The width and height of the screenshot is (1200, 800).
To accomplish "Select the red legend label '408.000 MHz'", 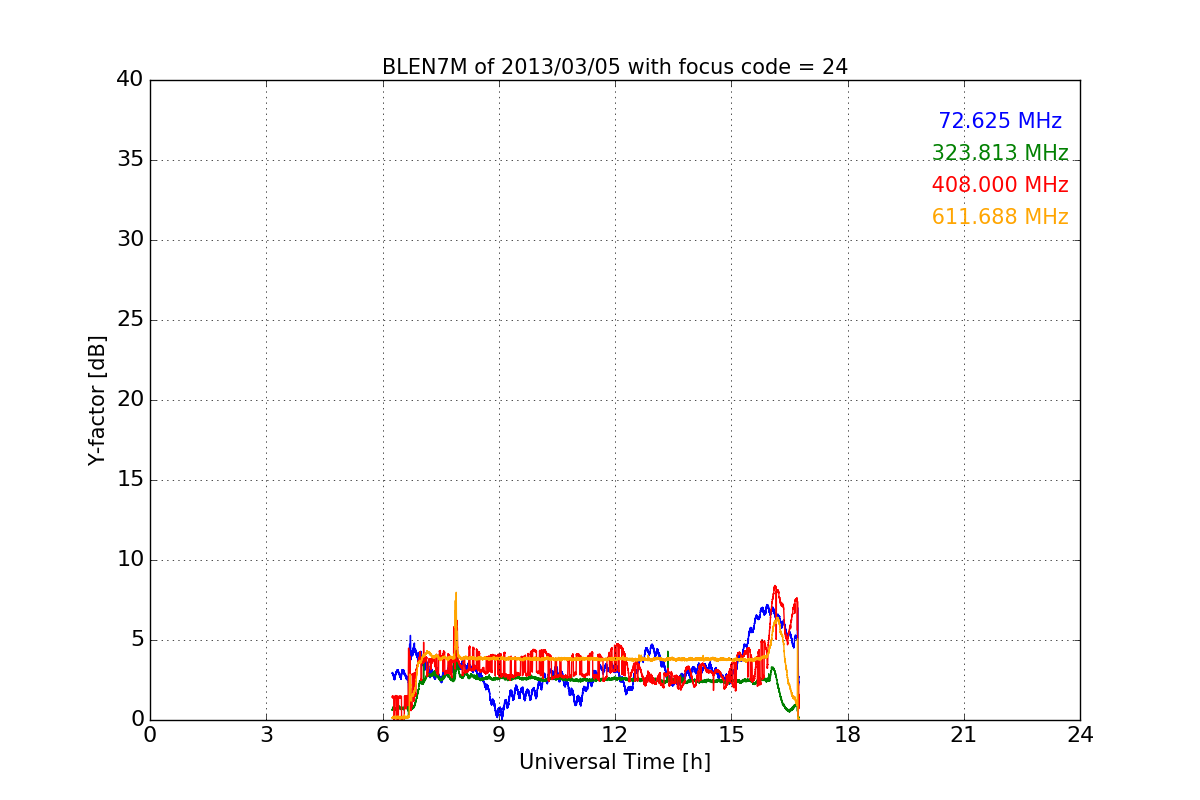I will coord(1000,185).
